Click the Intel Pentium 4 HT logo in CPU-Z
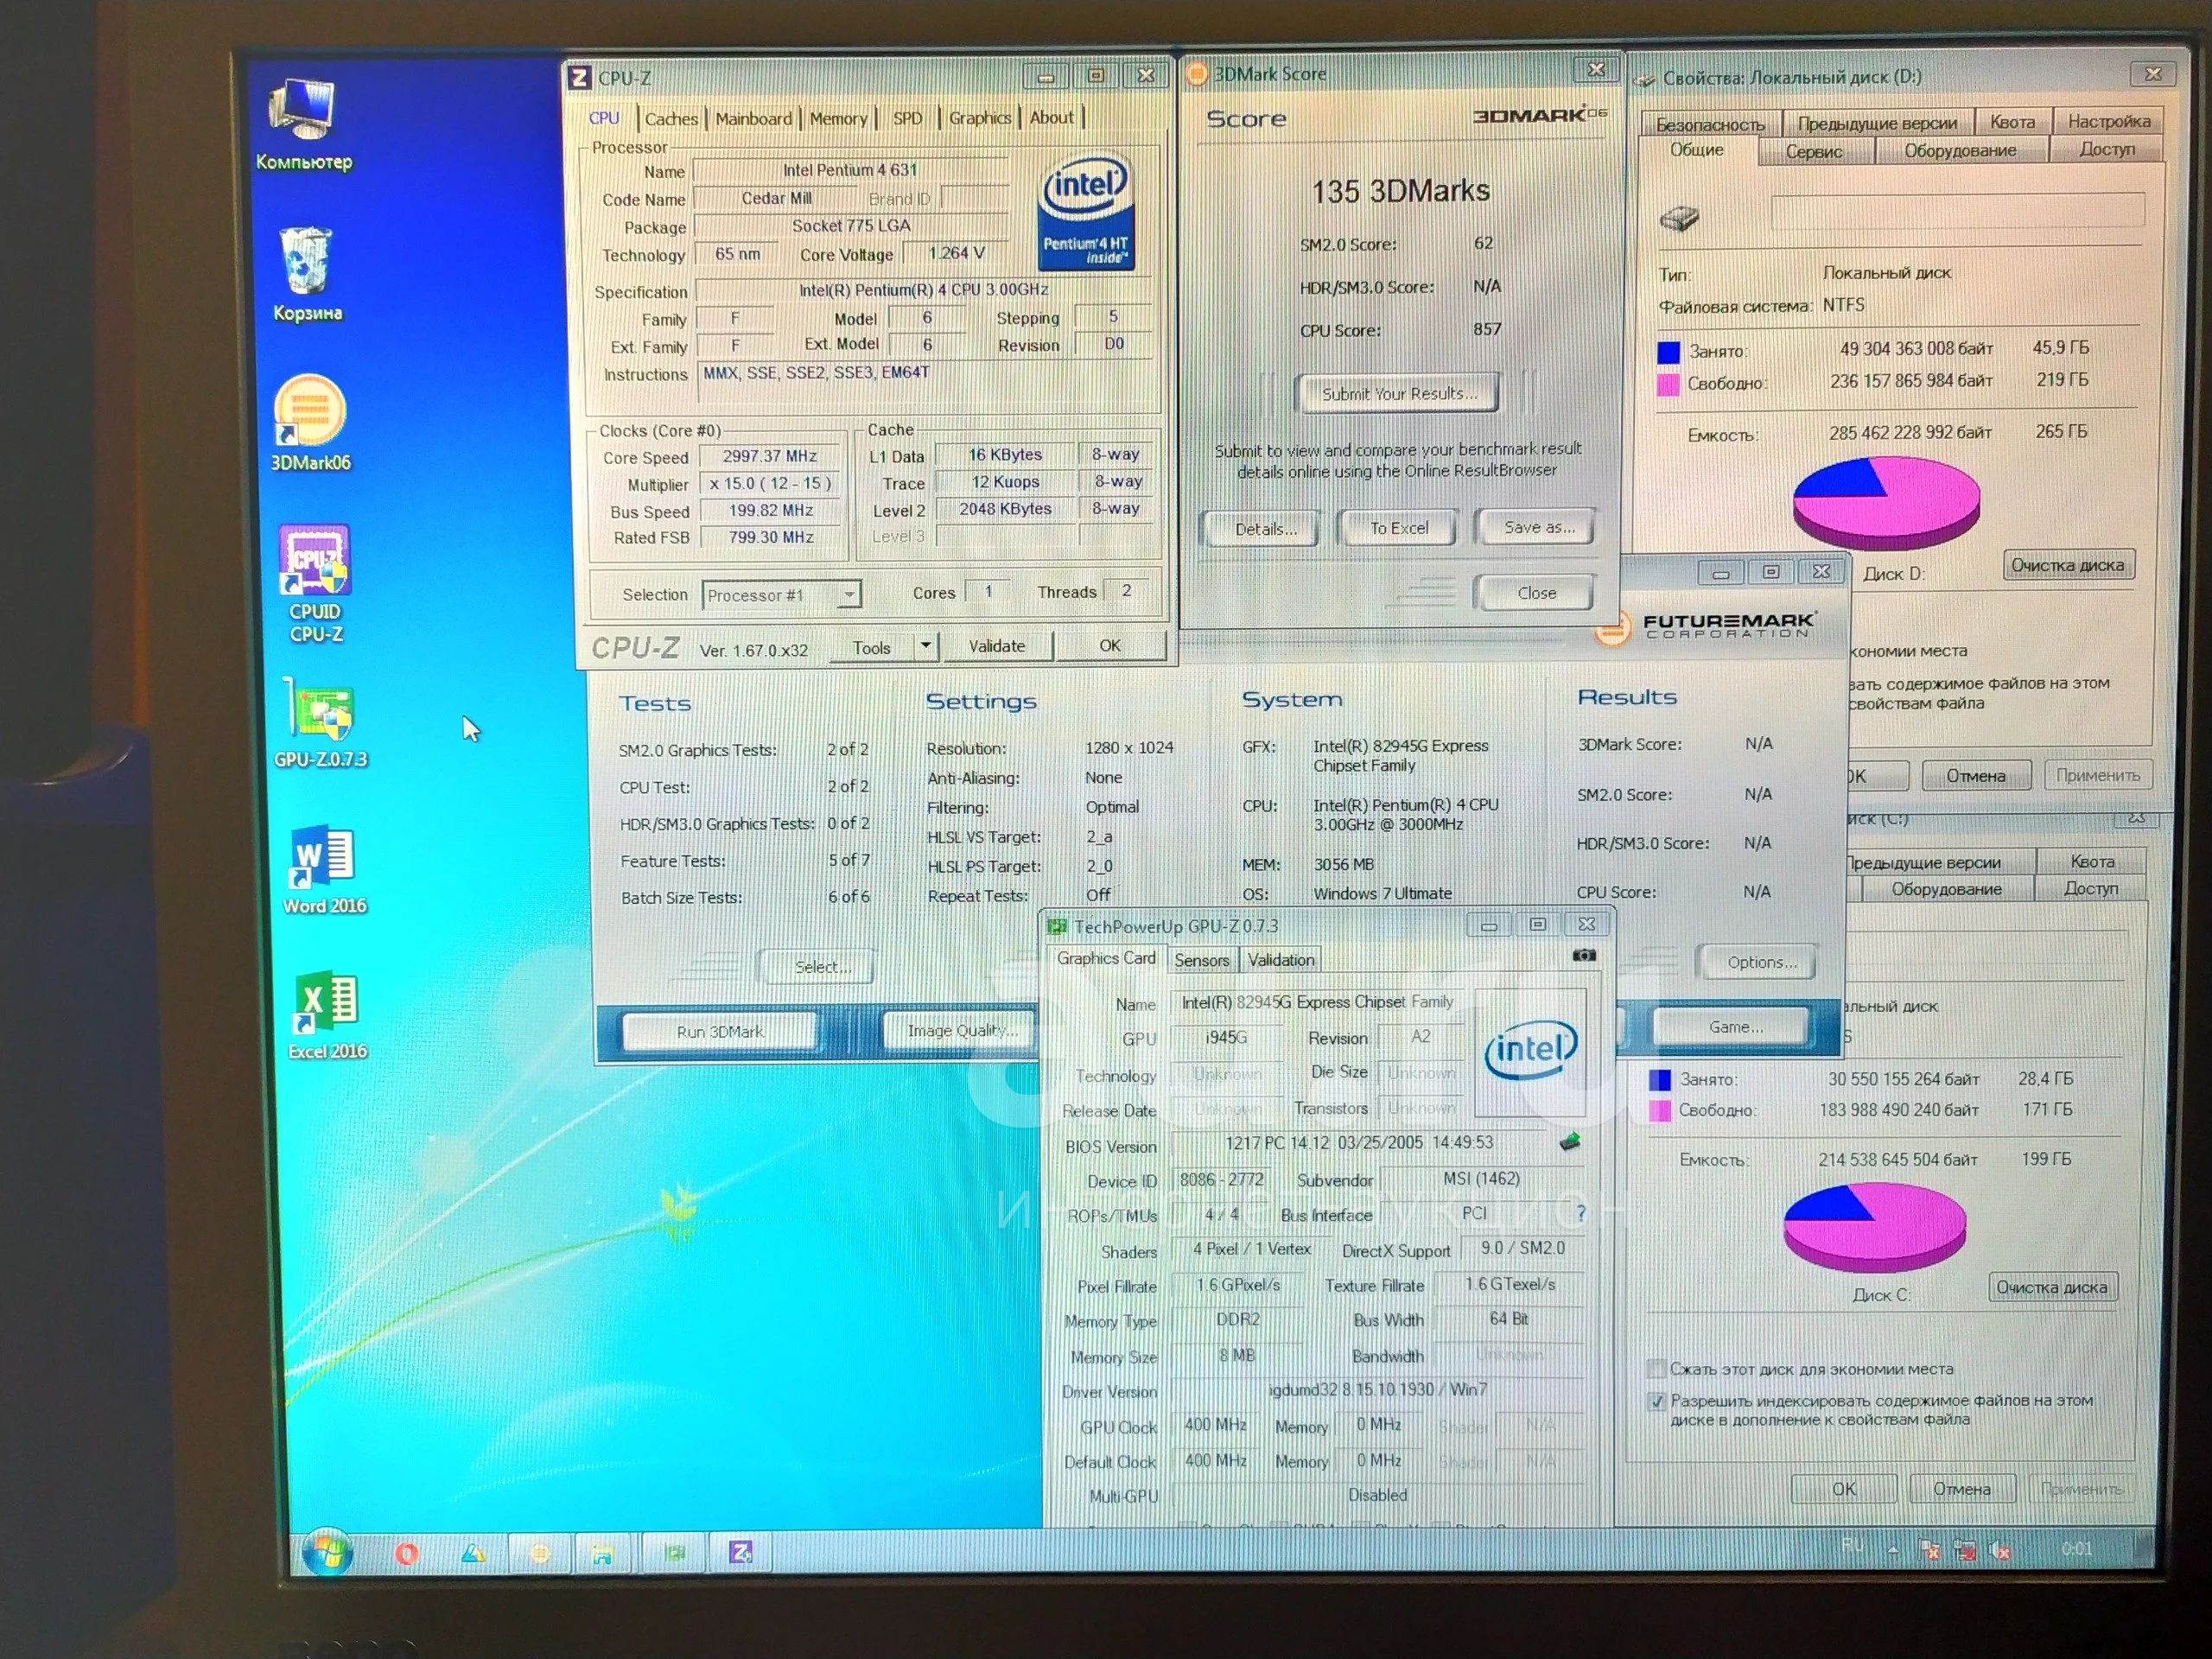This screenshot has height=1659, width=2212. pos(1086,211)
